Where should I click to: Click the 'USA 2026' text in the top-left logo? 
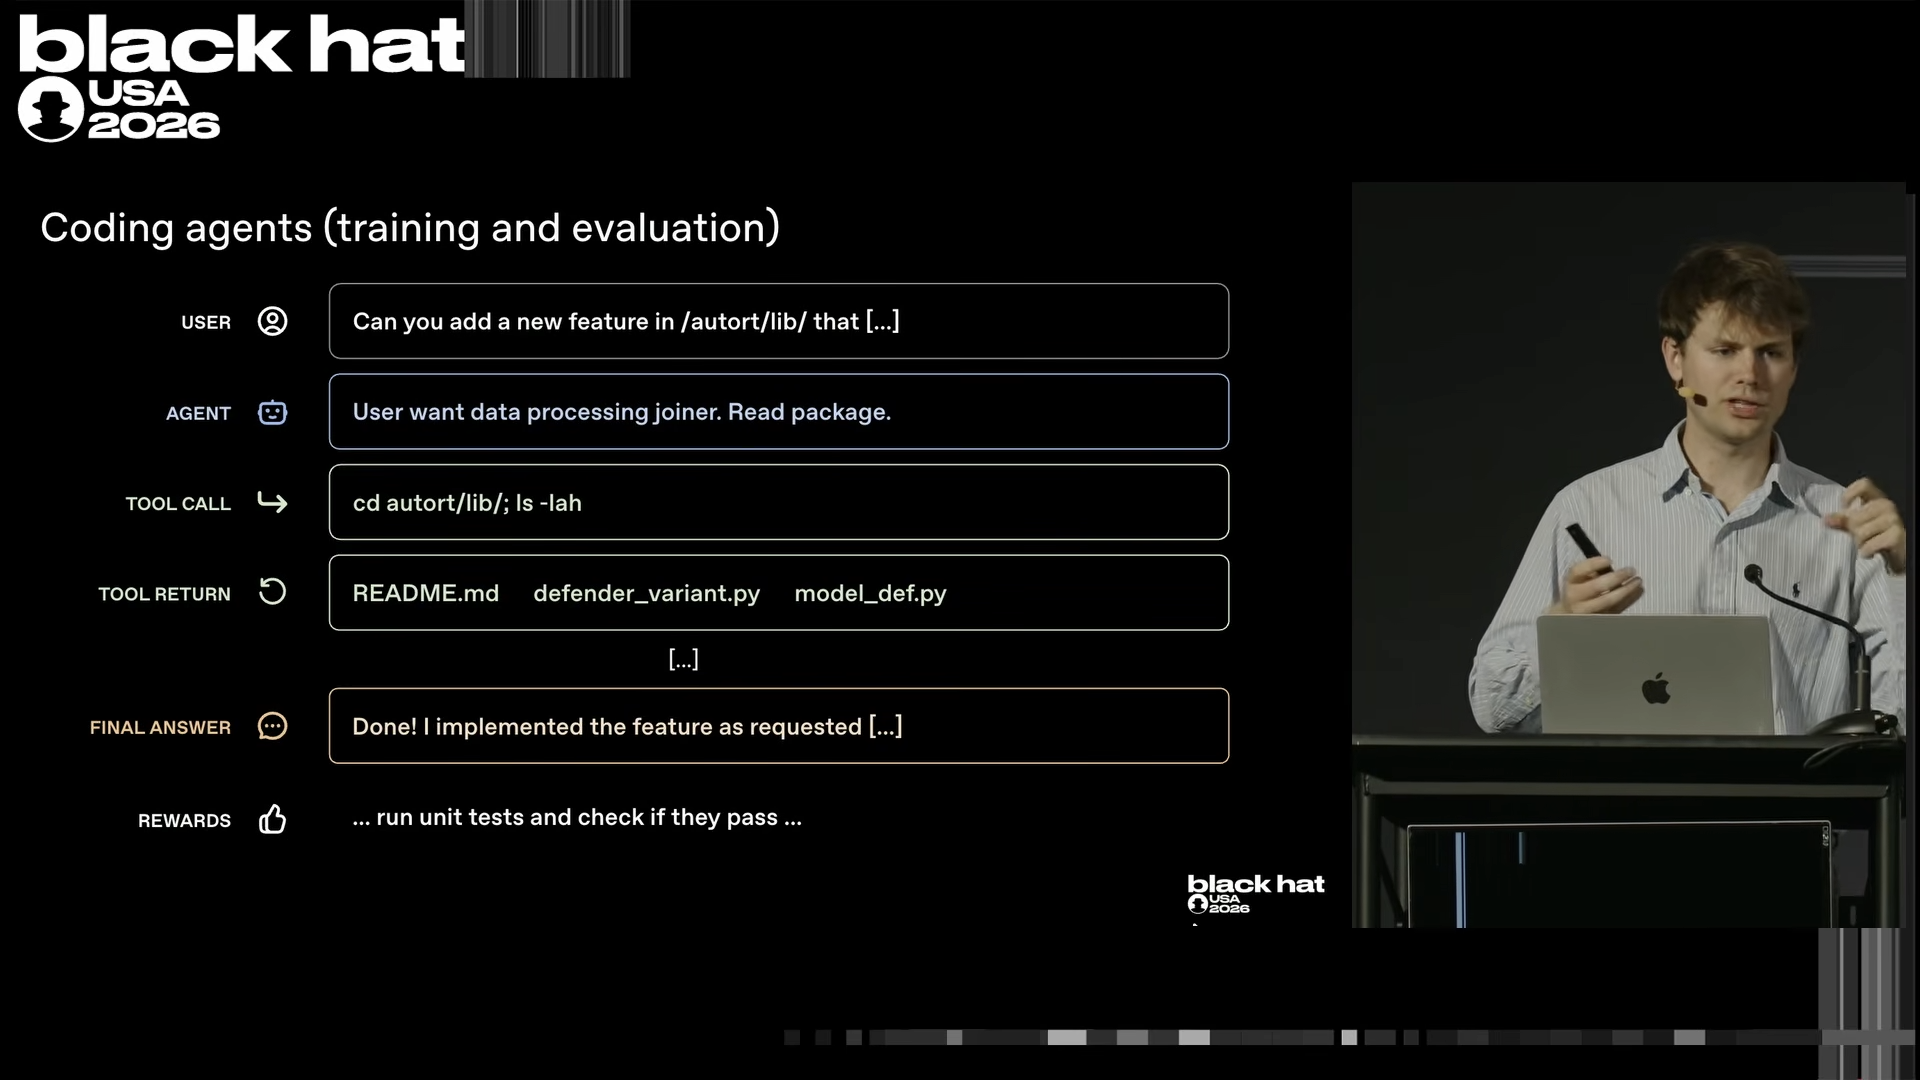153,109
